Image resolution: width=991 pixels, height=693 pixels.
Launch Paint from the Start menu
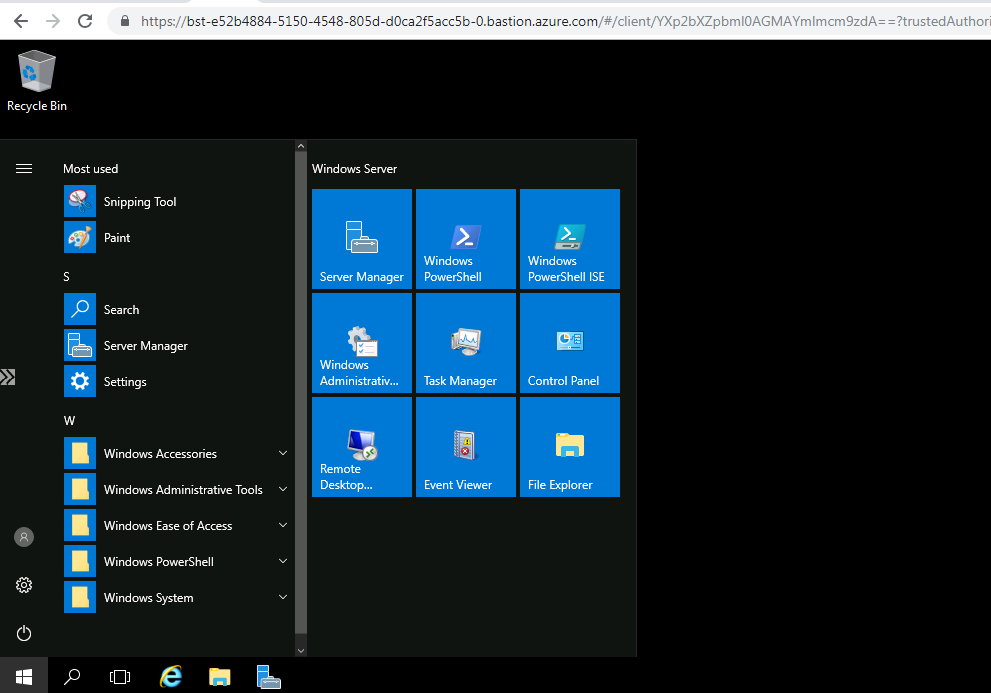click(x=117, y=237)
